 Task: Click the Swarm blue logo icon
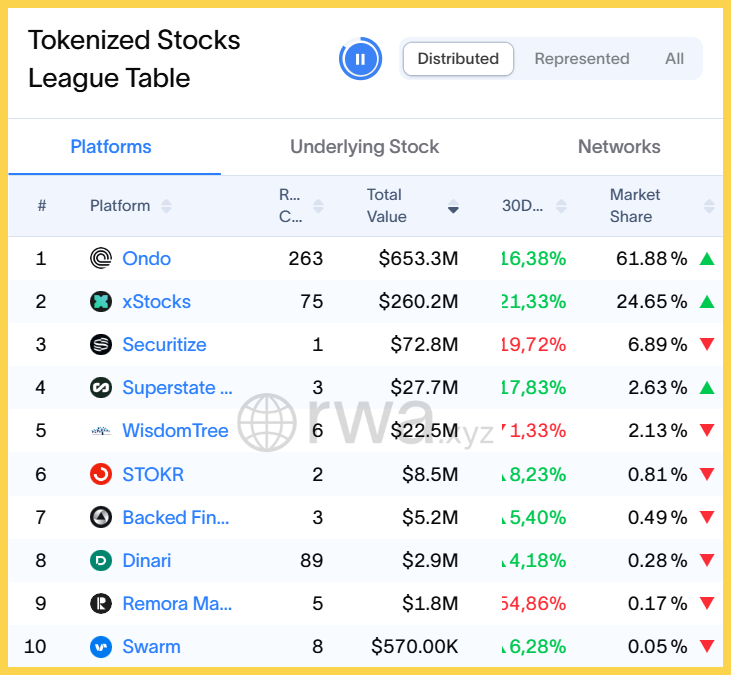[x=101, y=647]
